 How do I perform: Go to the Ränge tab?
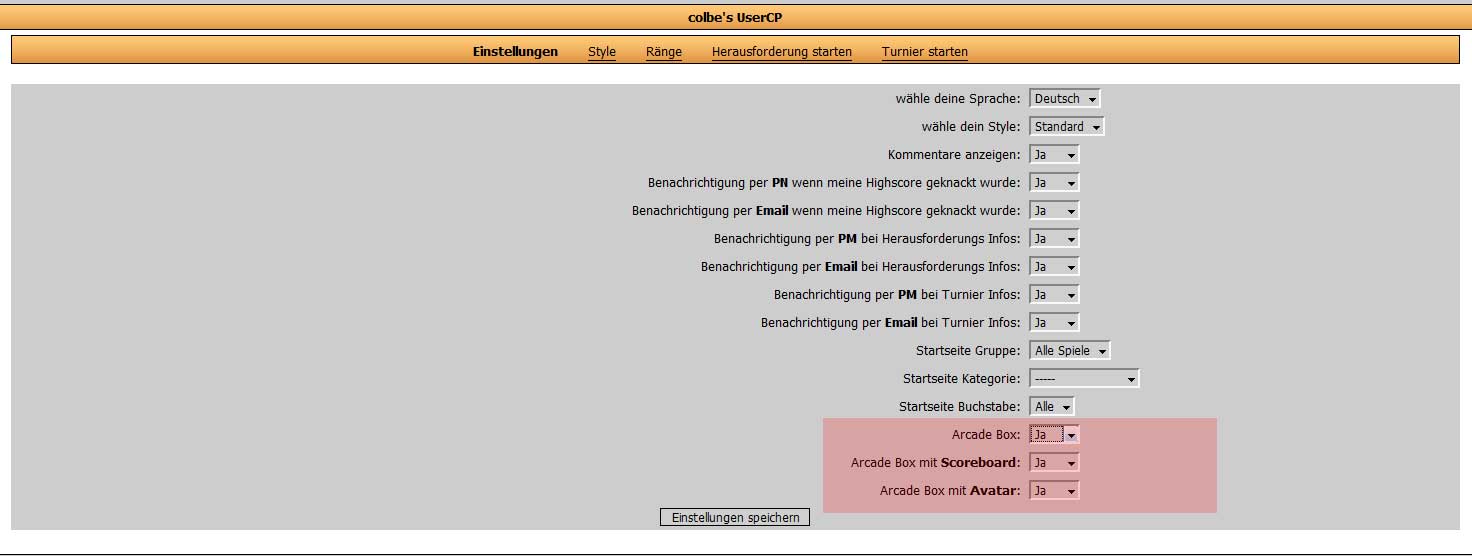[664, 52]
